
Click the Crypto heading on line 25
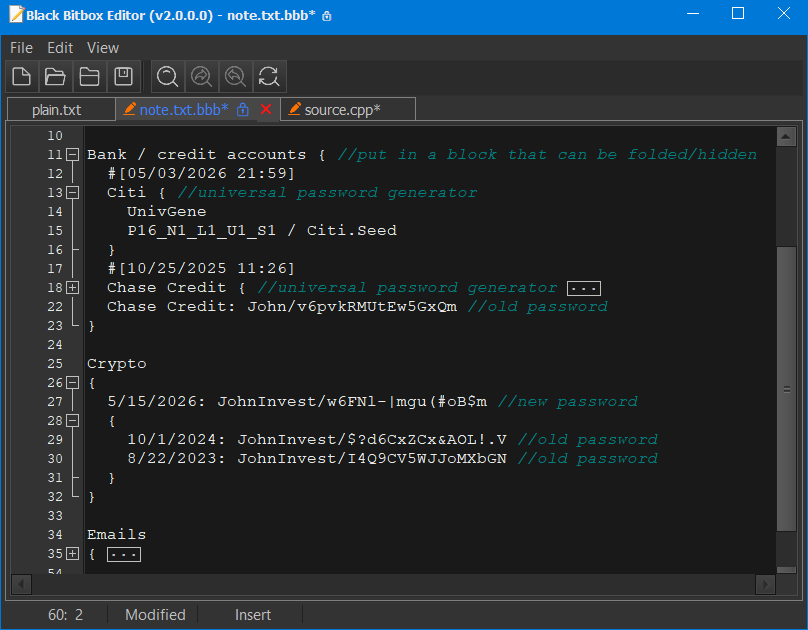116,364
